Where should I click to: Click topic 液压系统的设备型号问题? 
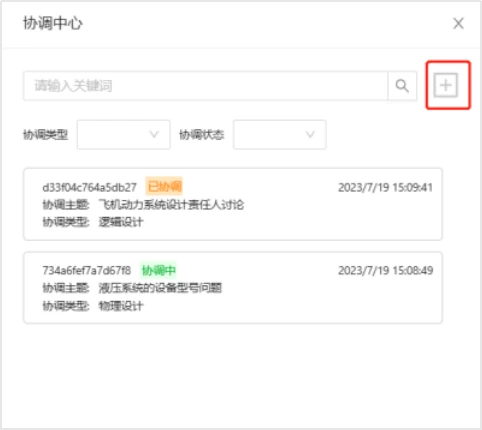[160, 288]
